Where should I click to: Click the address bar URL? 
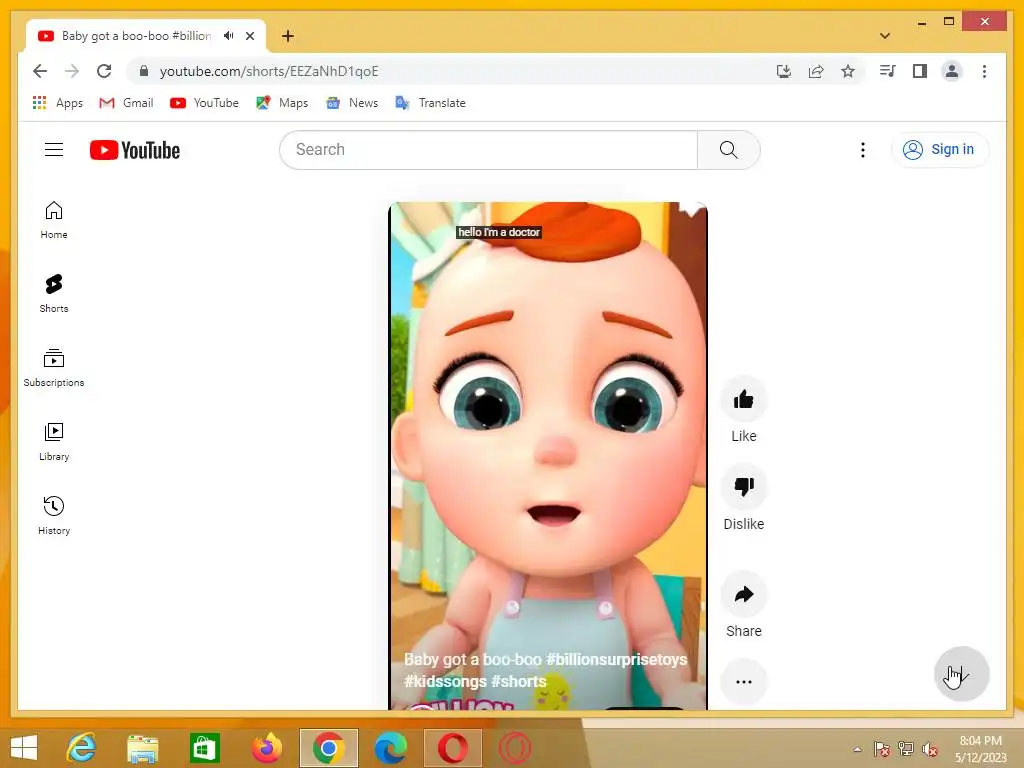point(269,71)
